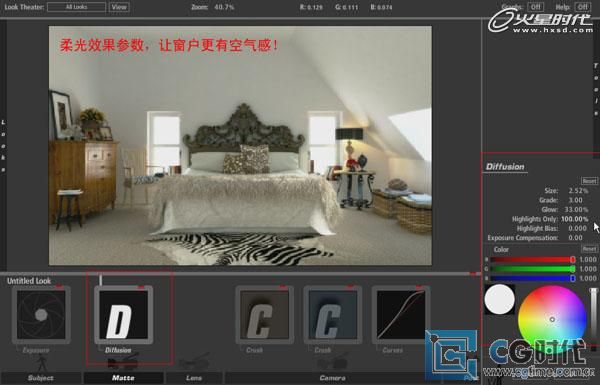Adjust the green channel color slider

click(x=533, y=269)
